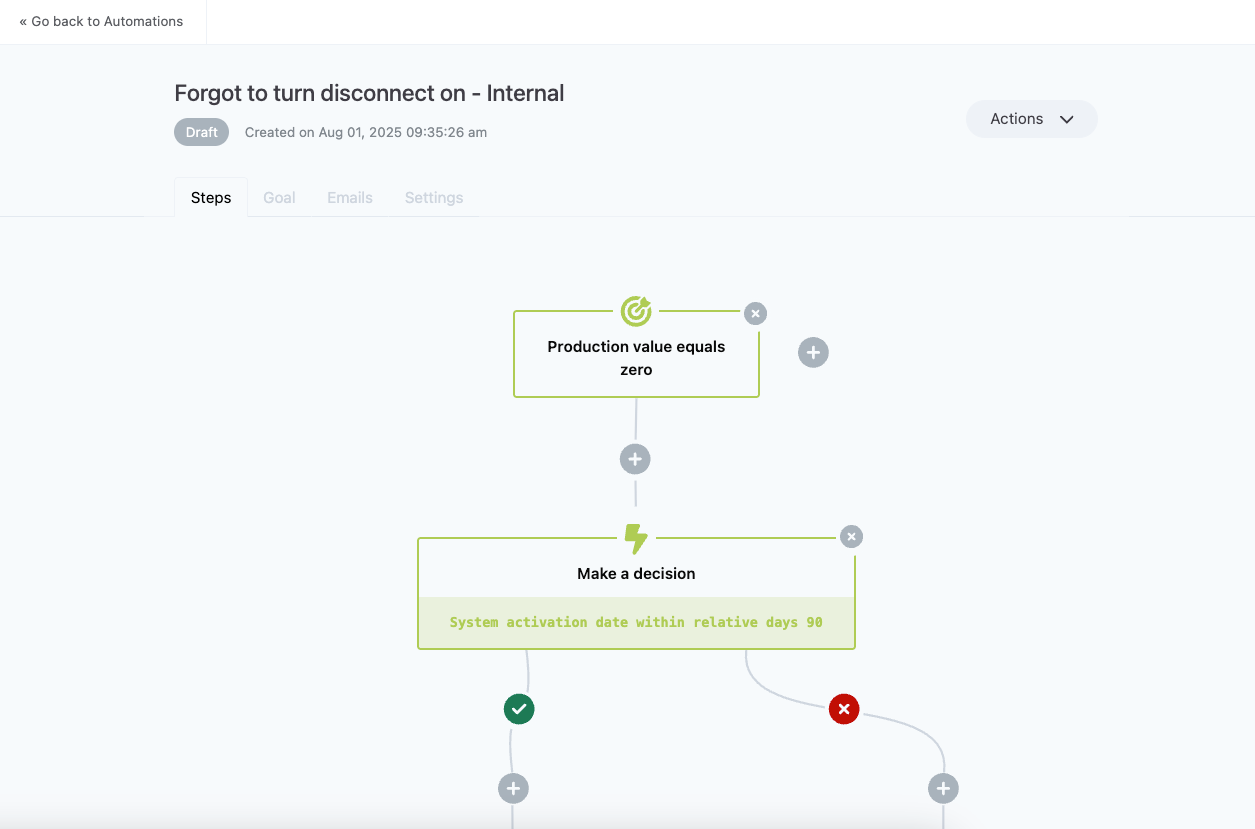Viewport: 1255px width, 829px height.
Task: Add a step below the trigger node
Action: pyautogui.click(x=635, y=459)
